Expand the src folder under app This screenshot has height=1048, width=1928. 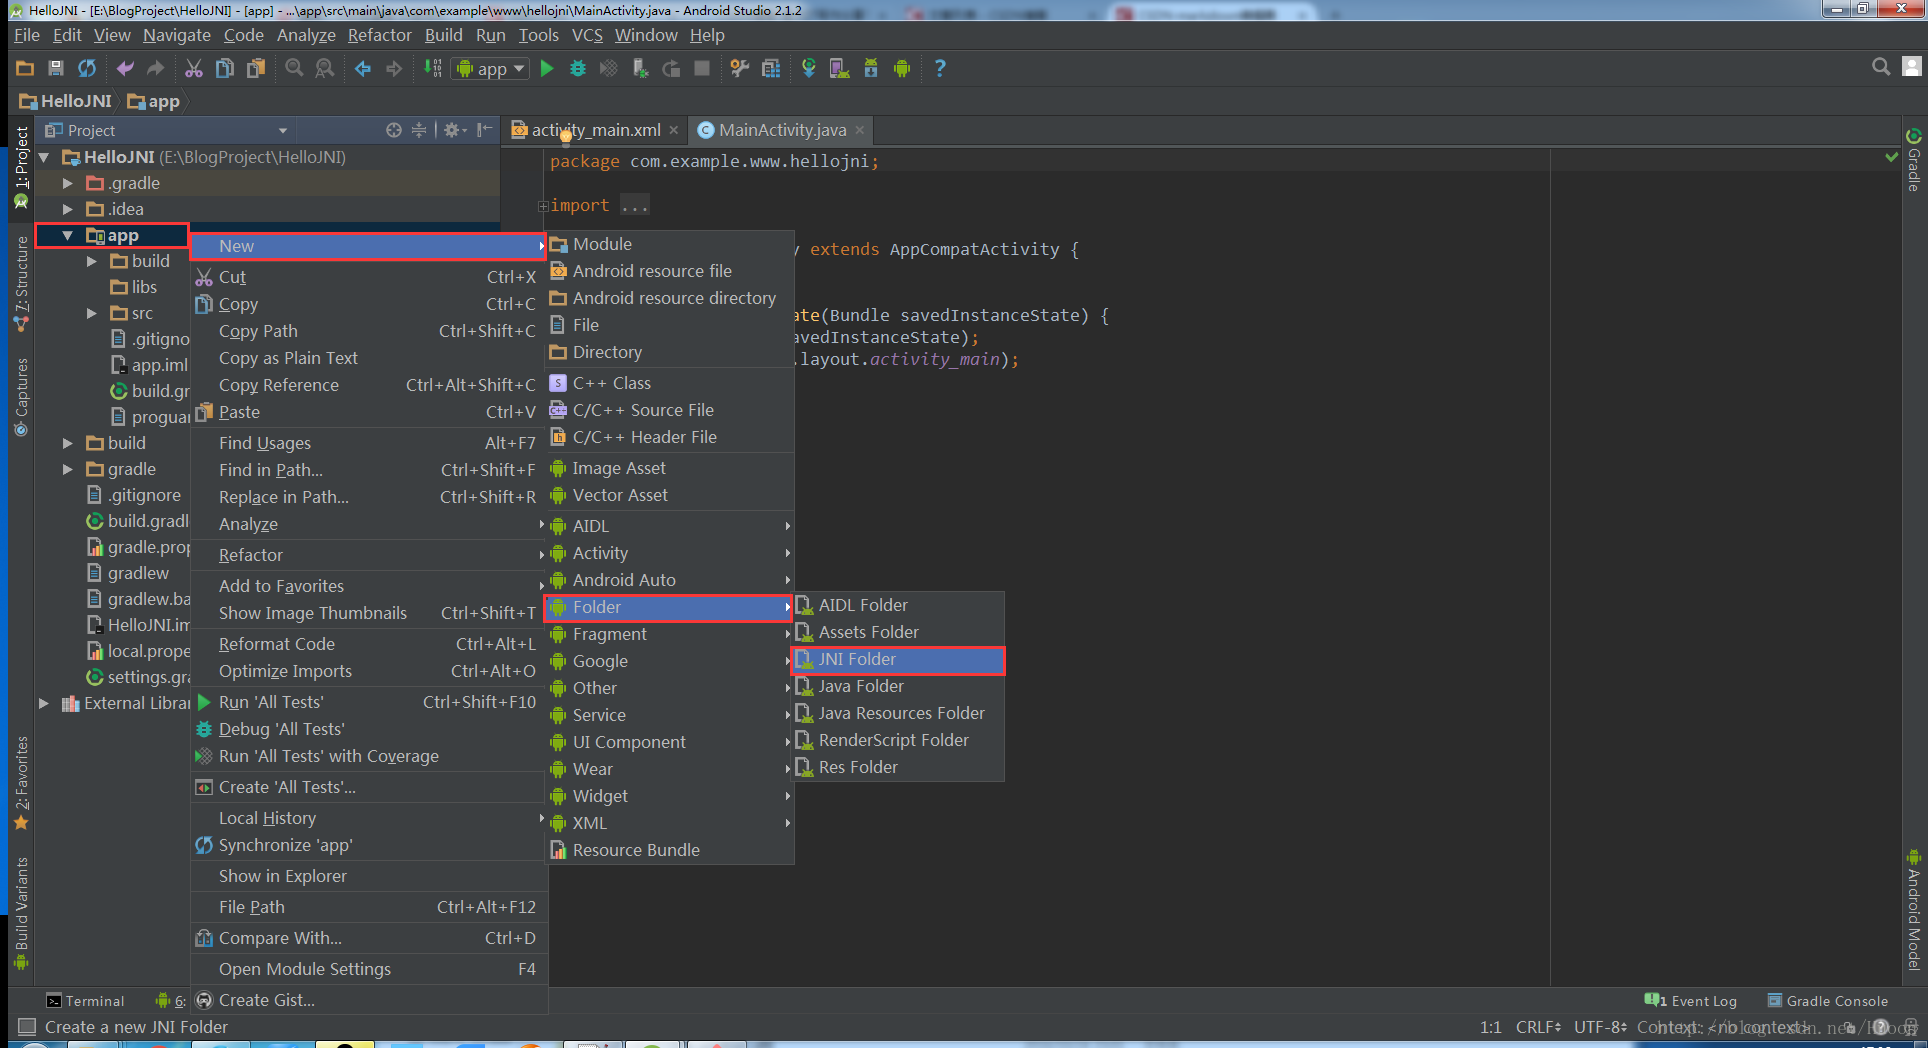(x=92, y=313)
